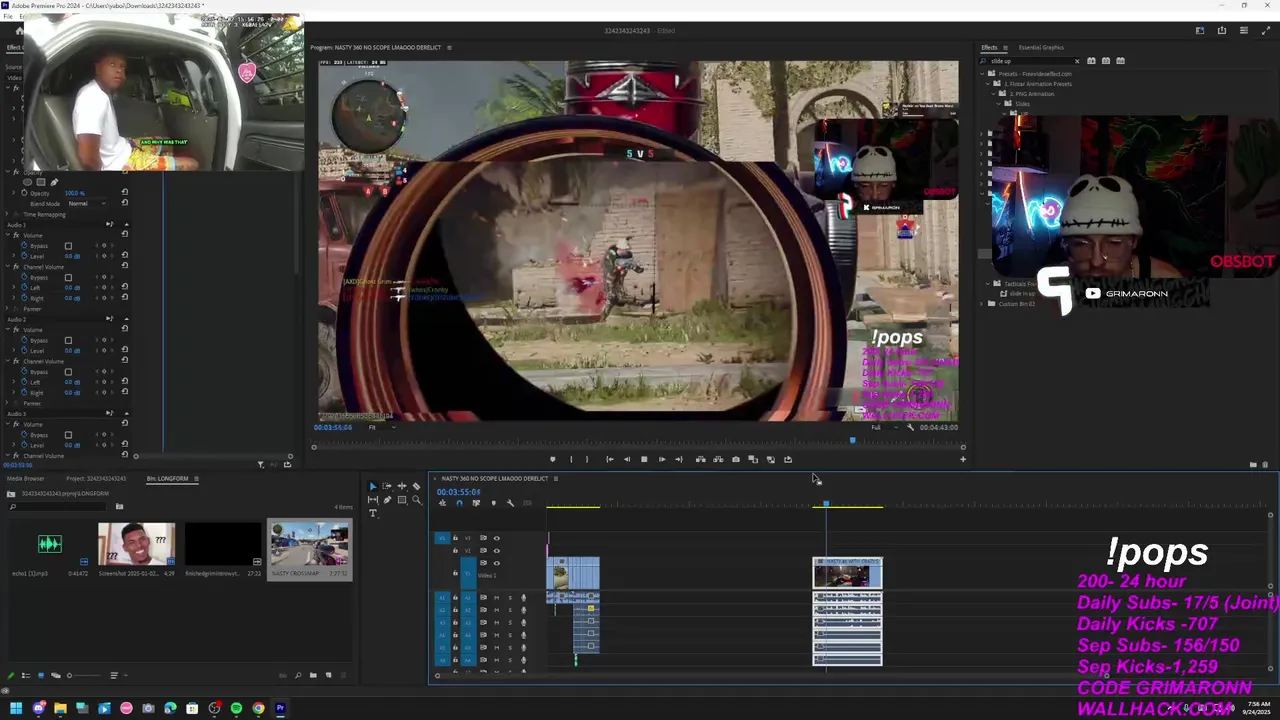Click Go to In point
The height and width of the screenshot is (720, 1280).
[x=610, y=459]
